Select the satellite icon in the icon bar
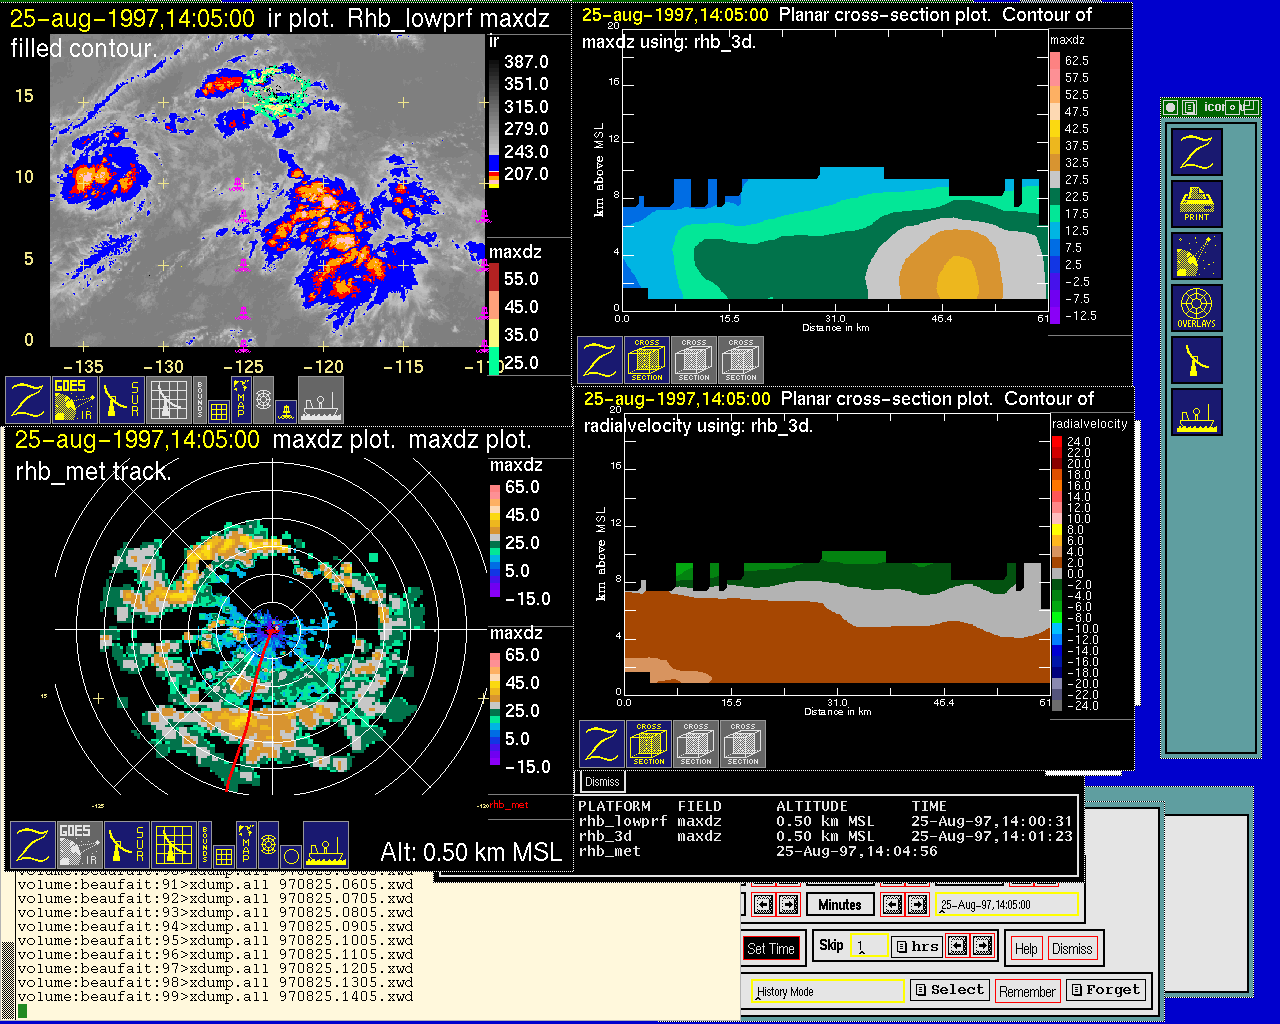 click(x=1196, y=257)
